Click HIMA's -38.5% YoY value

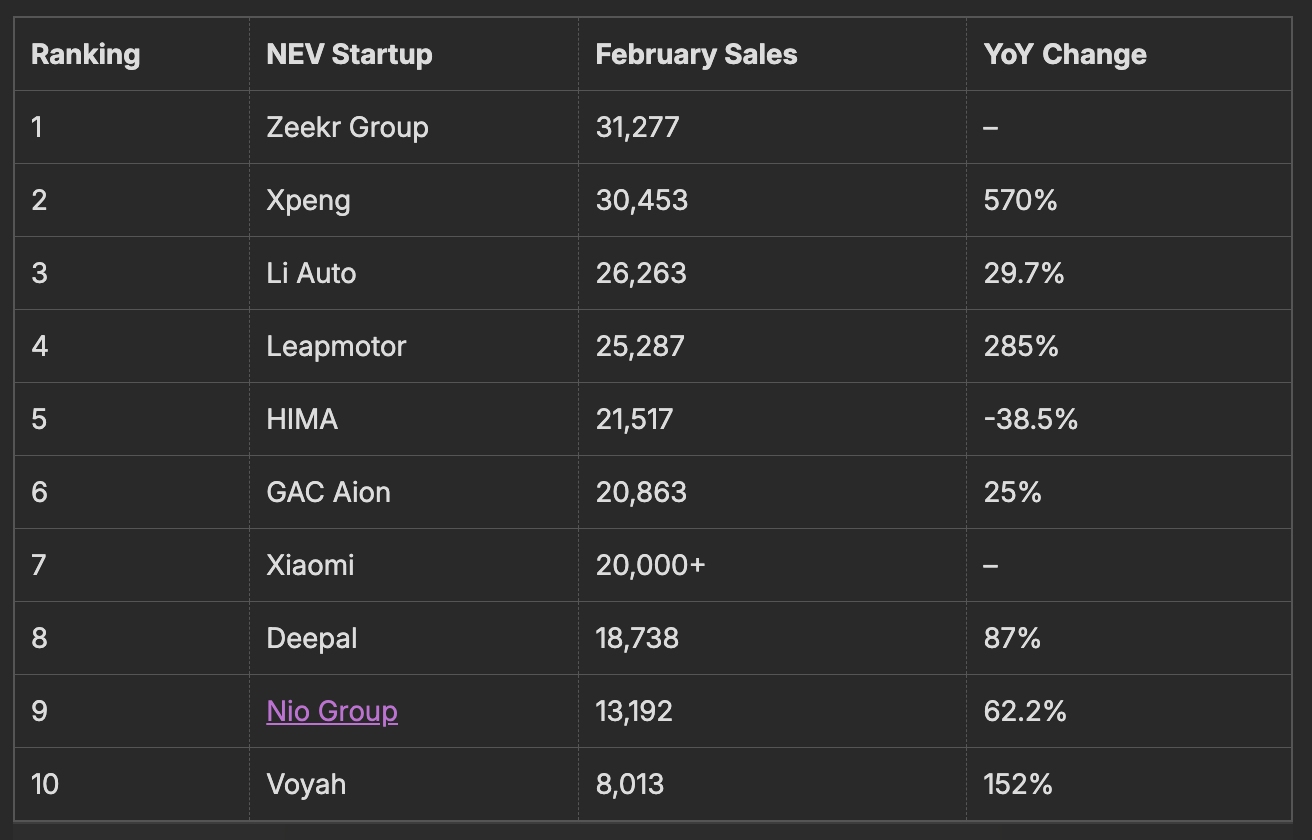[x=1030, y=419]
